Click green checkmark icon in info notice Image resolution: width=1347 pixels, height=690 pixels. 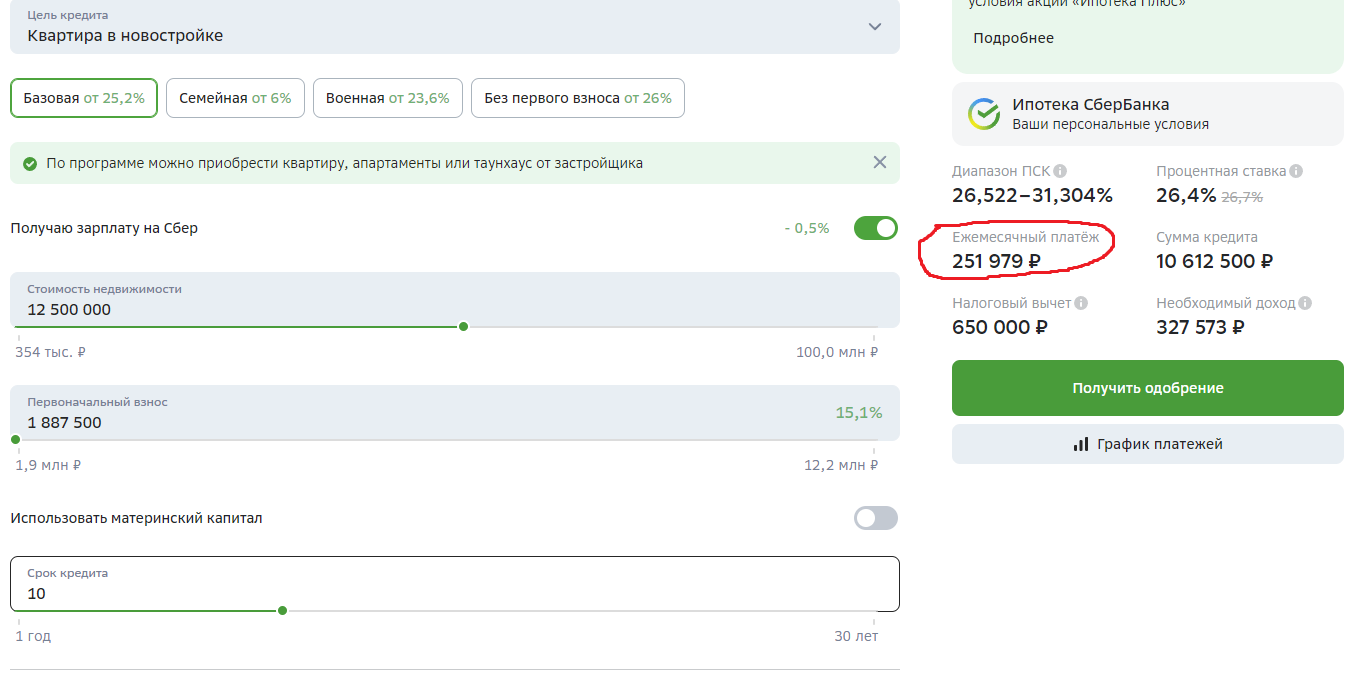tap(30, 163)
